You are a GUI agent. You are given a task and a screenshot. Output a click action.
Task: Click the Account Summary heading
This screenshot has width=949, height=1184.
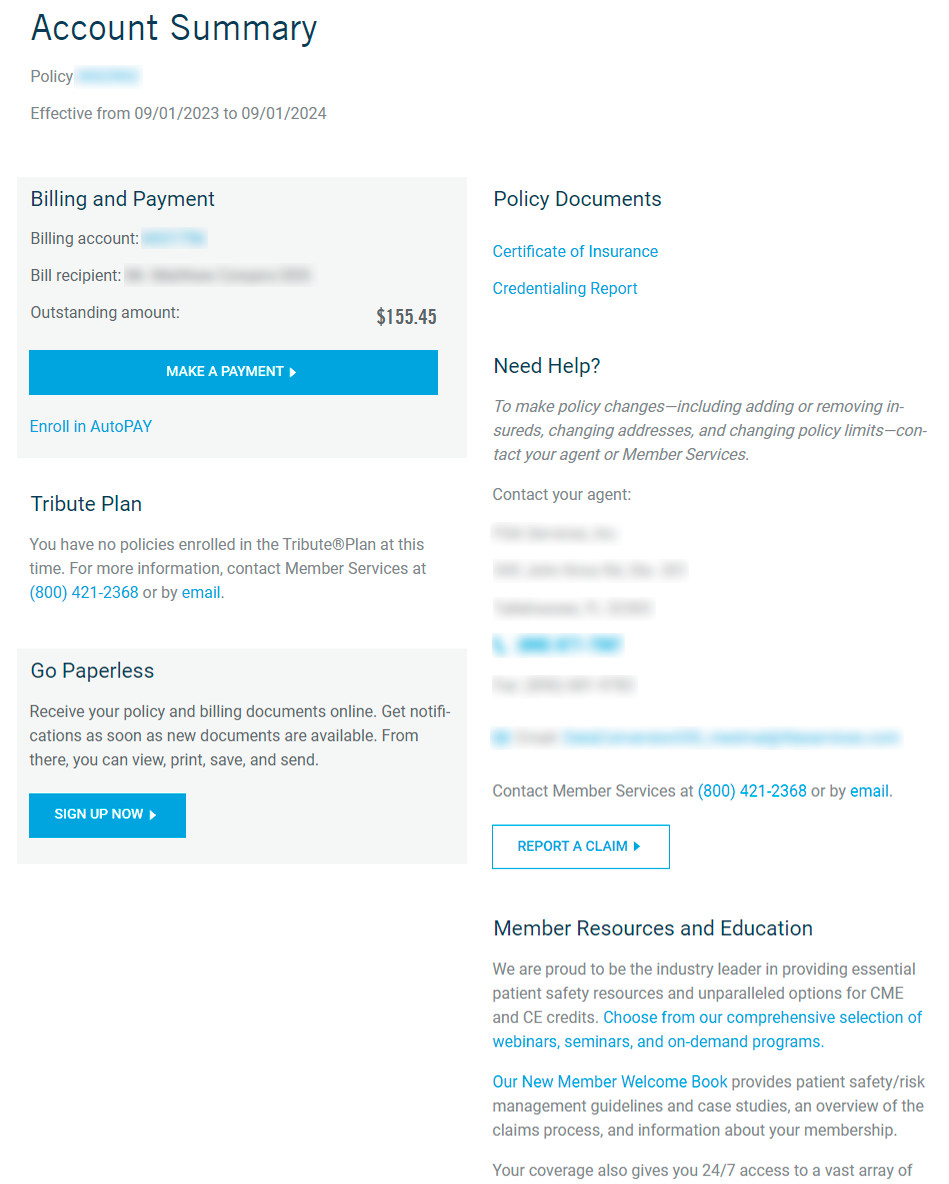[174, 28]
